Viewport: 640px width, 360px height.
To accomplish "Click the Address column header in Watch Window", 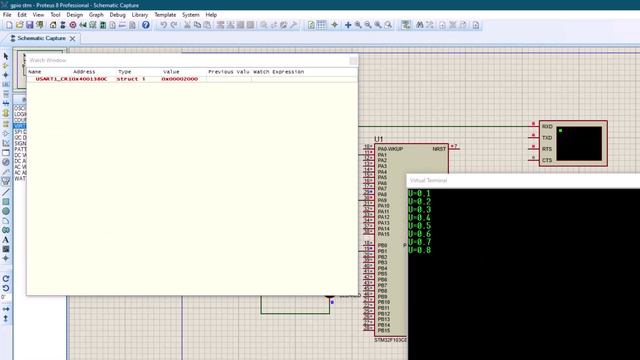I will click(84, 71).
